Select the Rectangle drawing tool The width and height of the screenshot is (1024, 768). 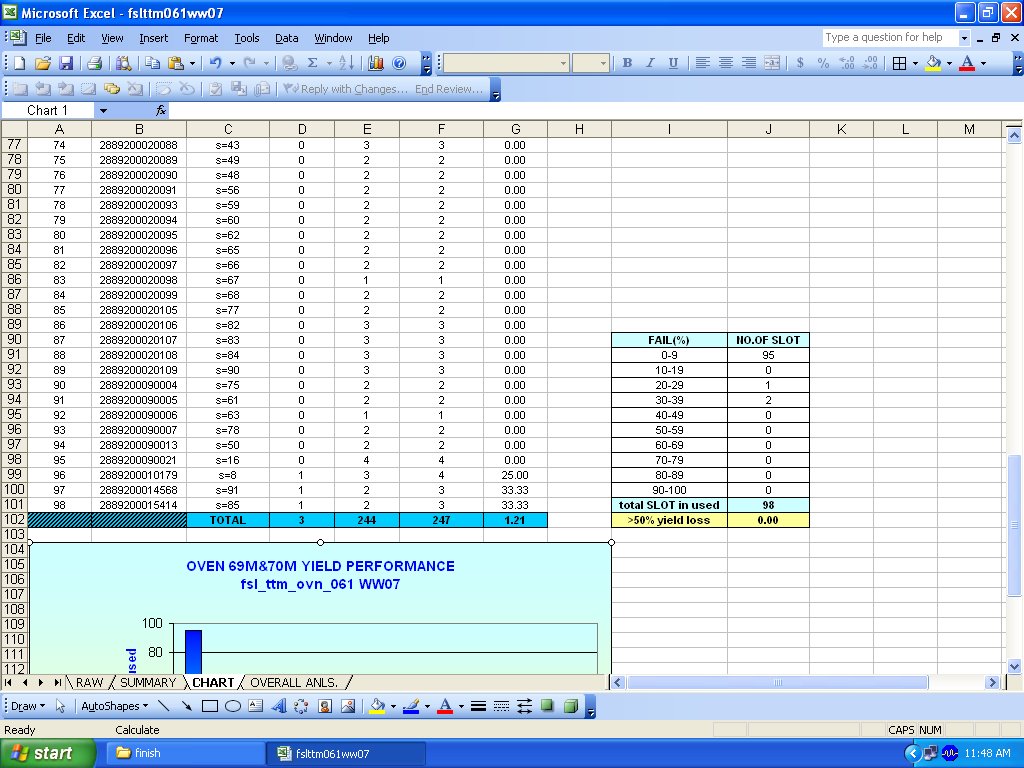point(210,706)
